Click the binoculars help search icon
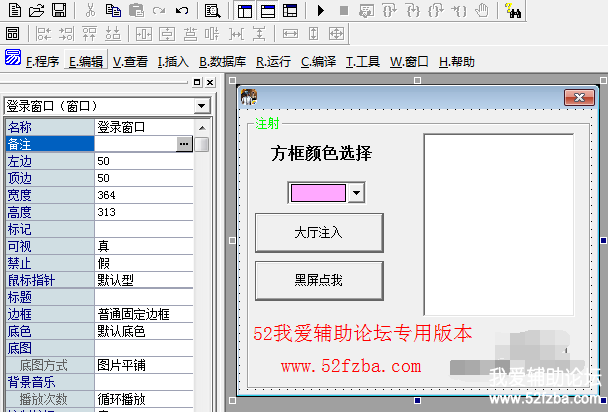 pyautogui.click(x=513, y=10)
